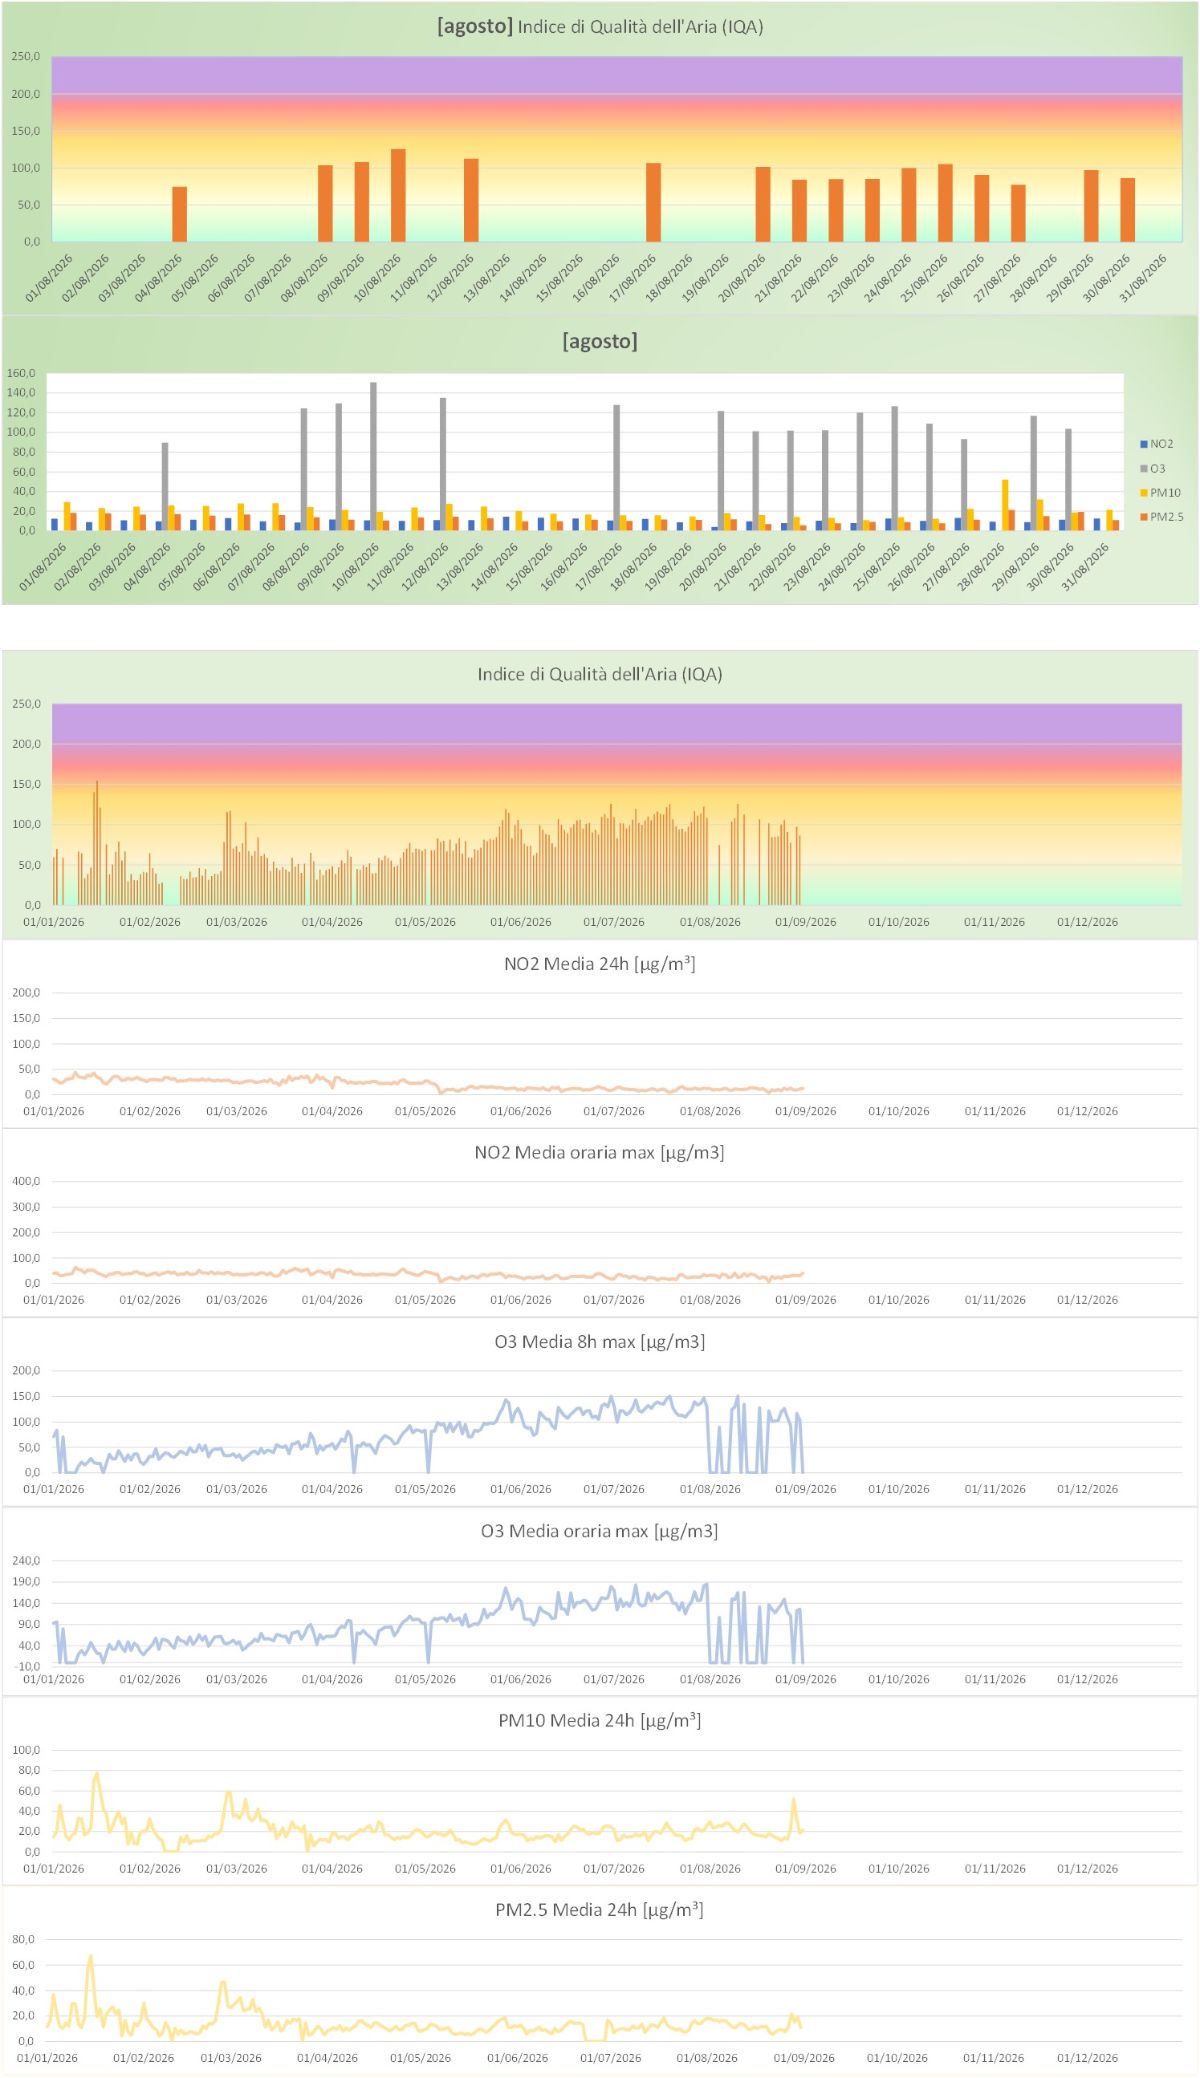The height and width of the screenshot is (2078, 1200).
Task: Select the 'O3 Media 8h max' chart title
Action: pos(600,1342)
